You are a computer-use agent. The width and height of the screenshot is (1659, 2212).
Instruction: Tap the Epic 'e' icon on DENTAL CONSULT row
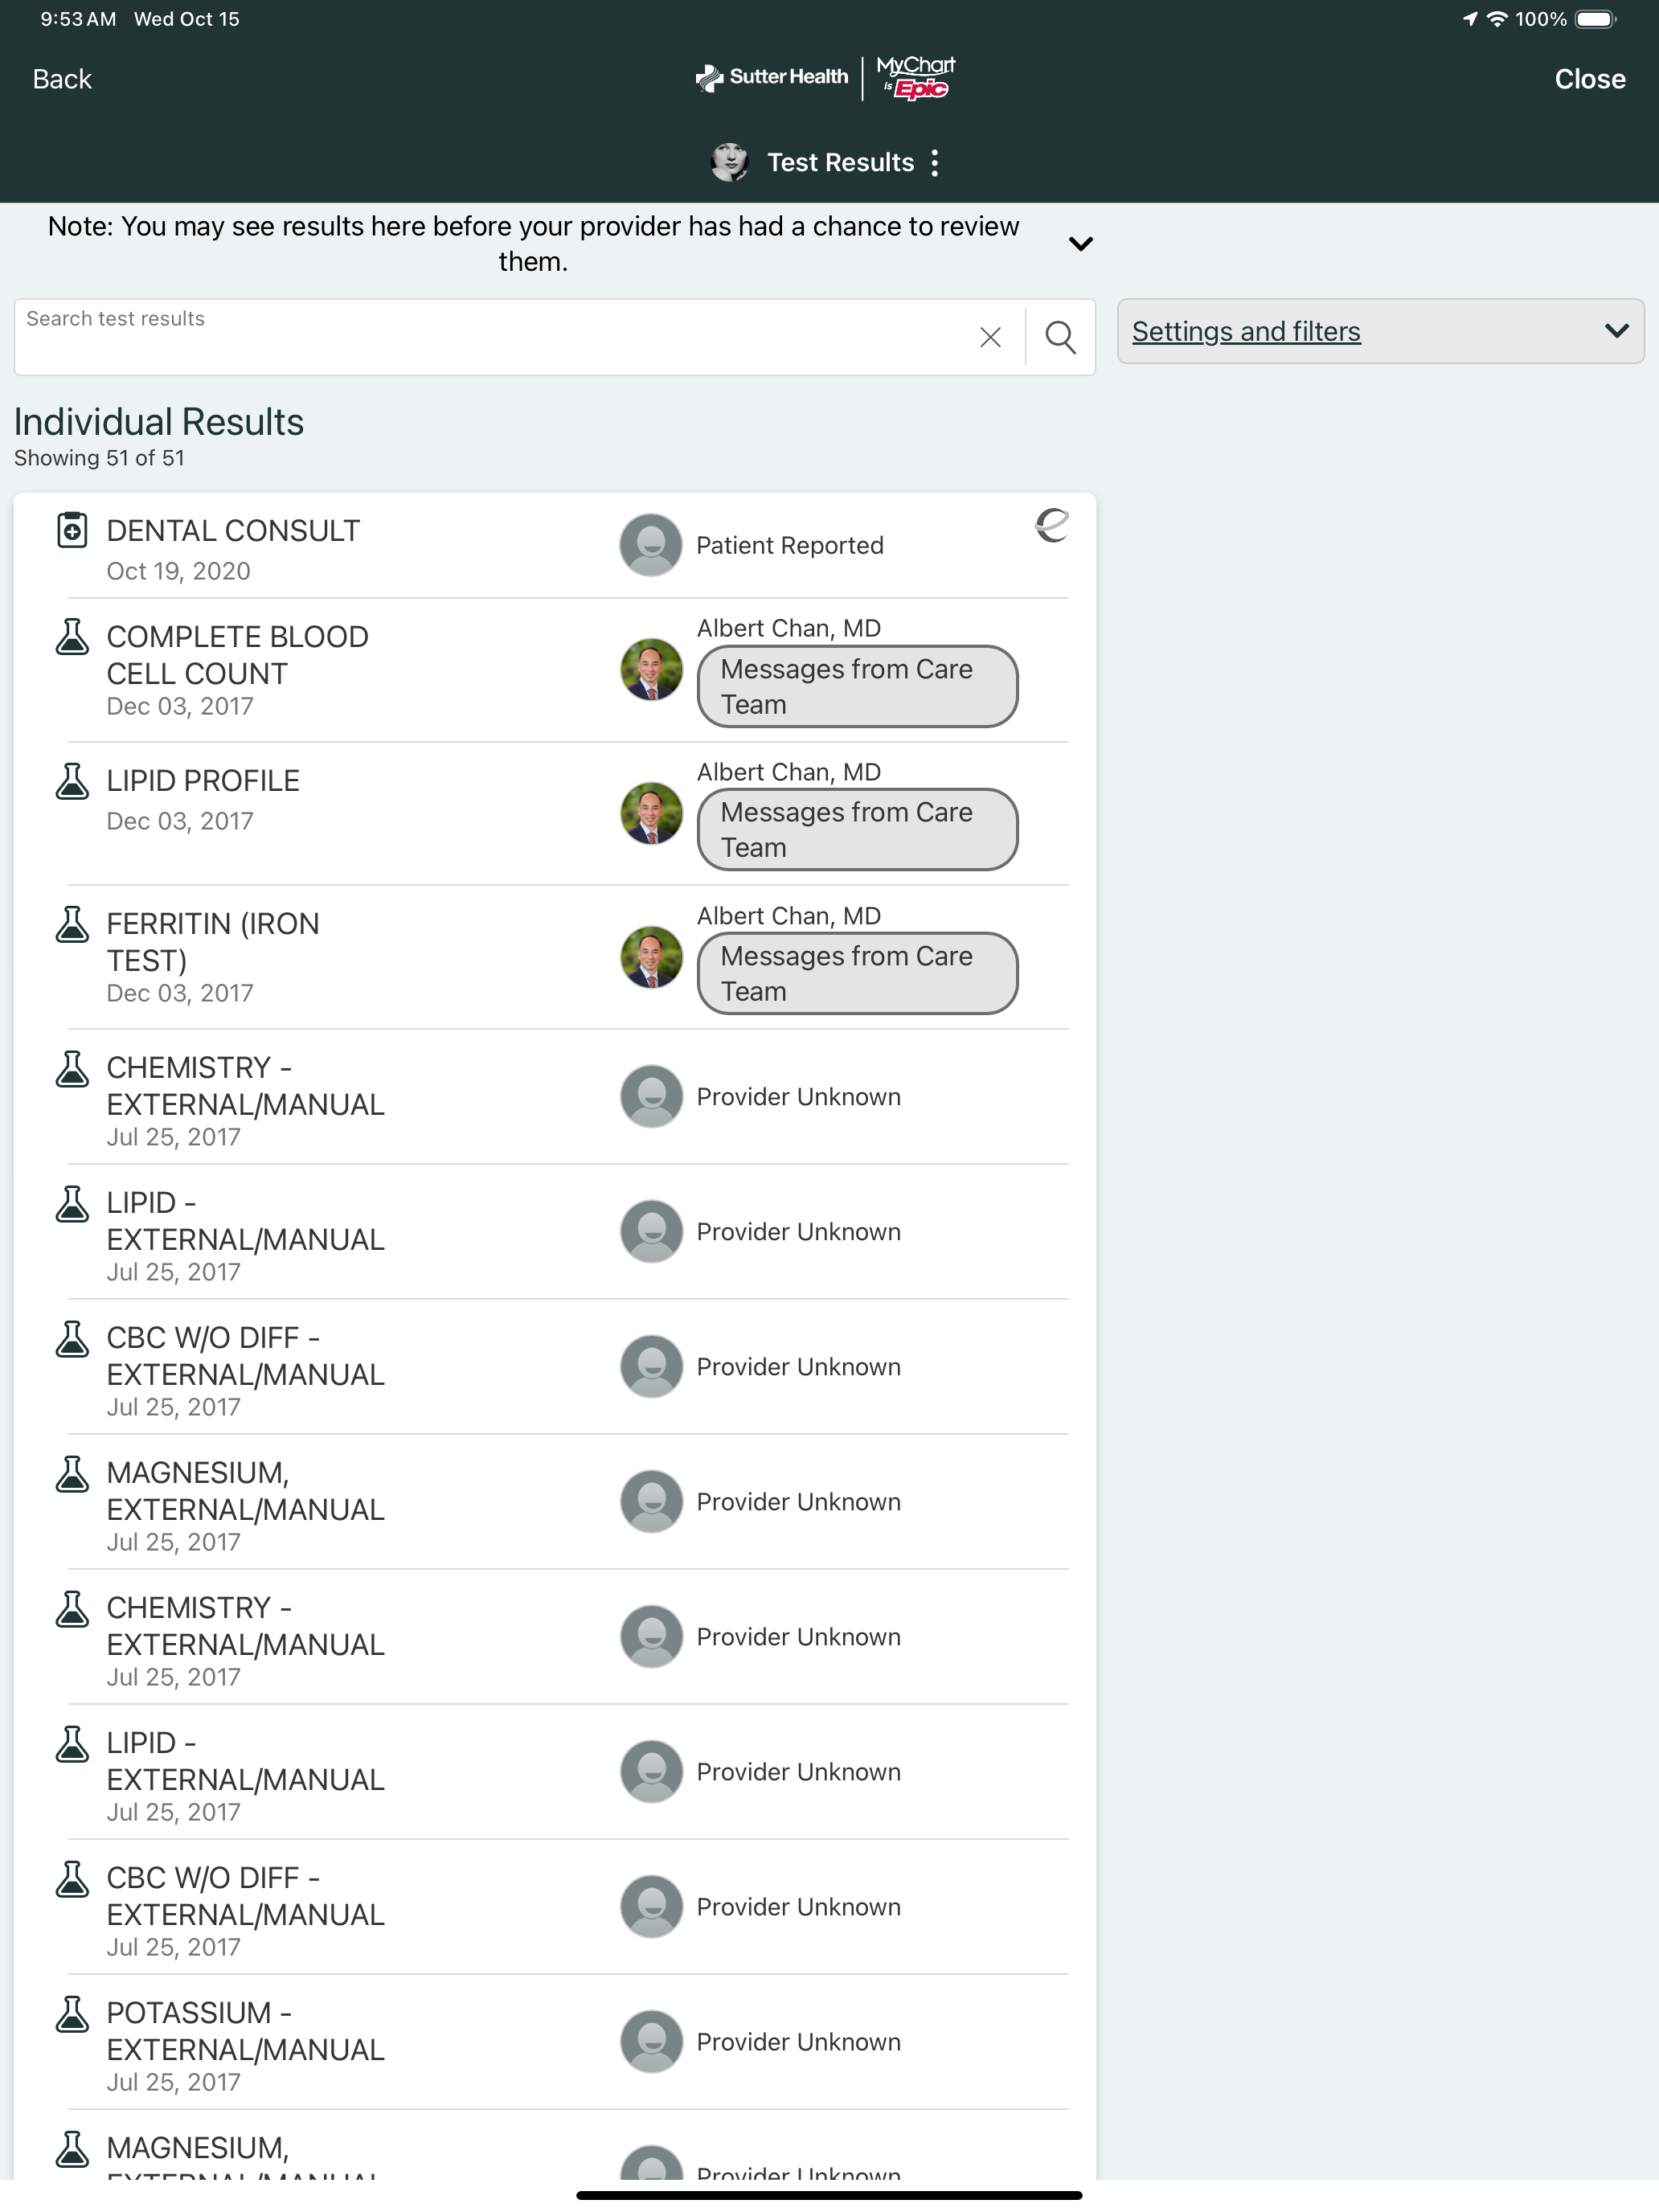[1051, 525]
